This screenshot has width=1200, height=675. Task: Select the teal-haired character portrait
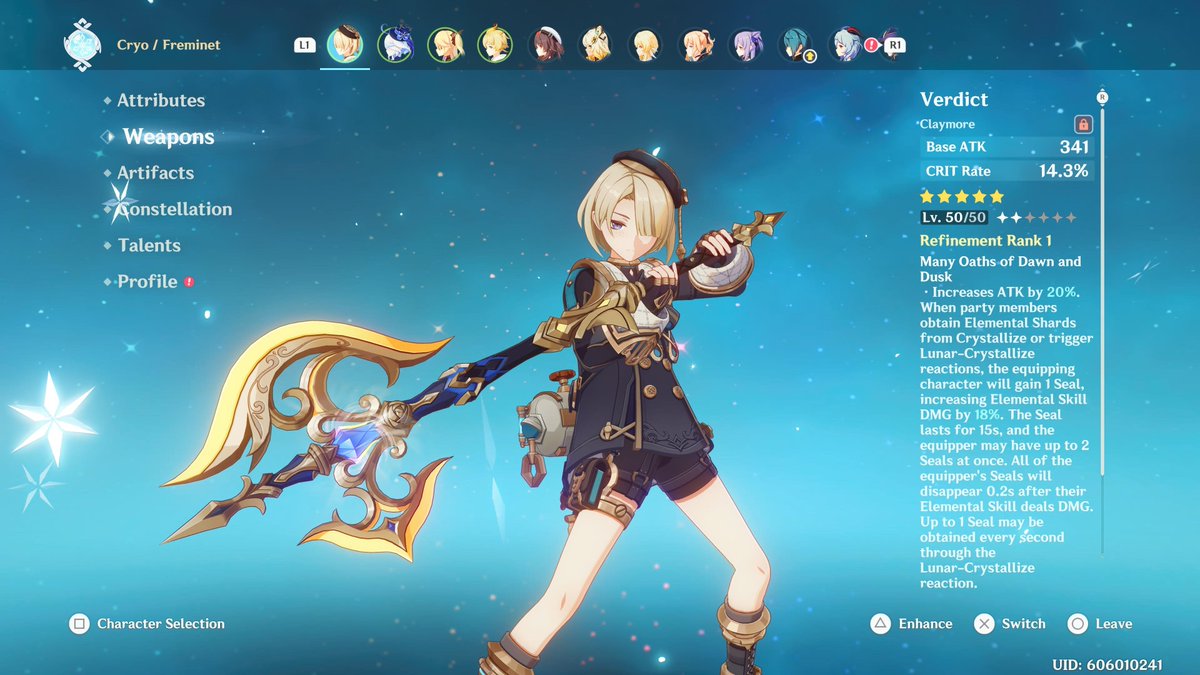[796, 45]
